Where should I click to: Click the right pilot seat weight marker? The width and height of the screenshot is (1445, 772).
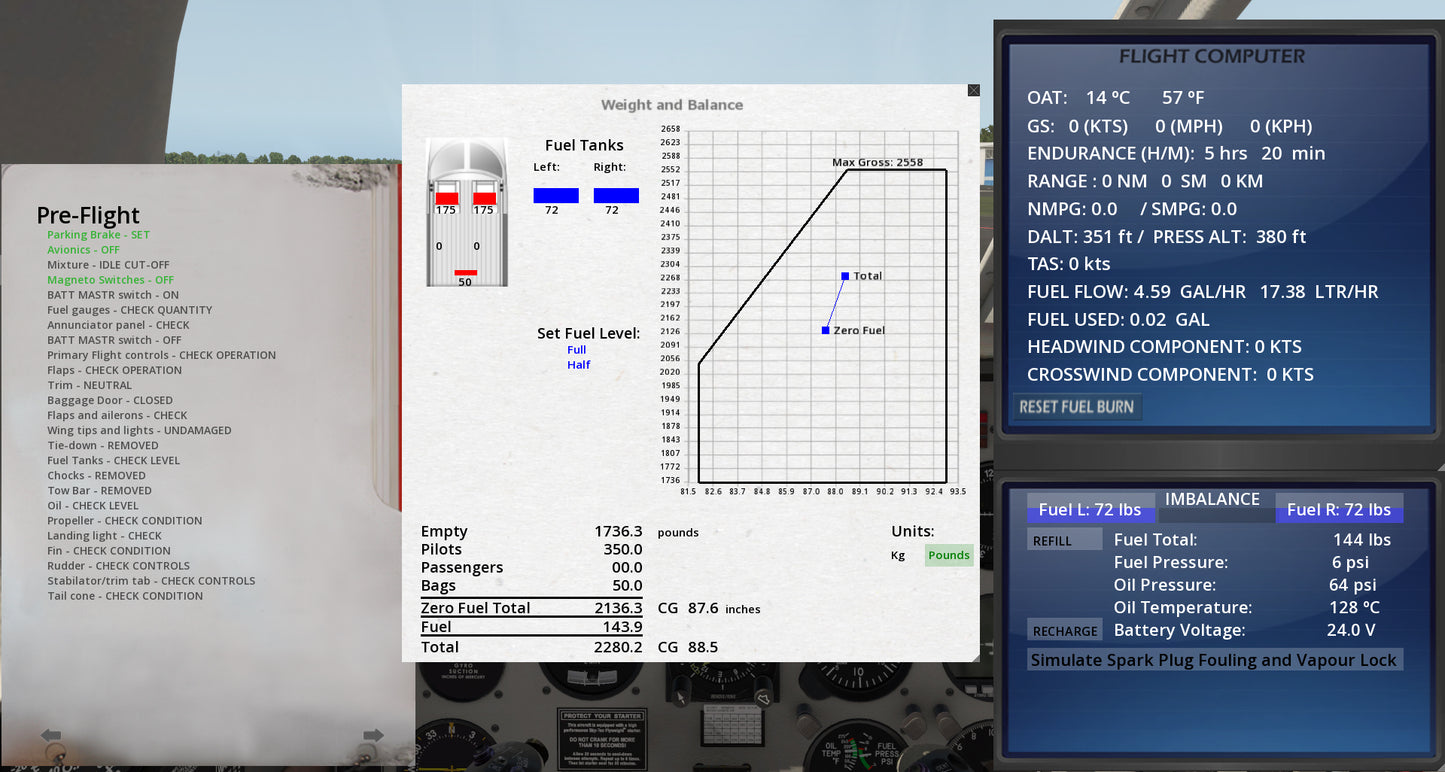(x=484, y=198)
